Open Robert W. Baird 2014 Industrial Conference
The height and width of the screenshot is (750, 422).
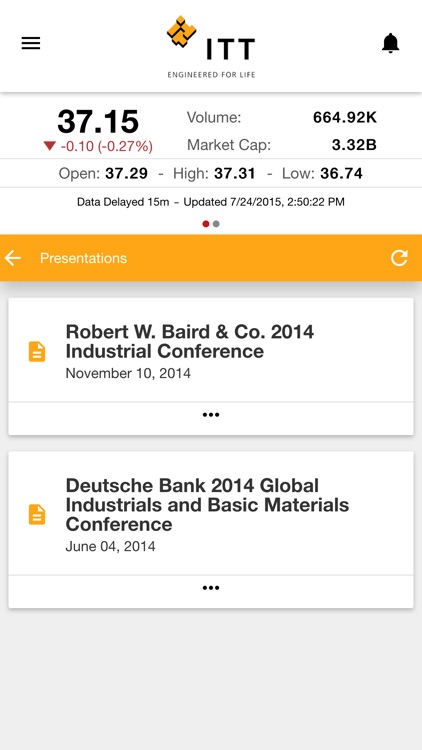point(189,341)
